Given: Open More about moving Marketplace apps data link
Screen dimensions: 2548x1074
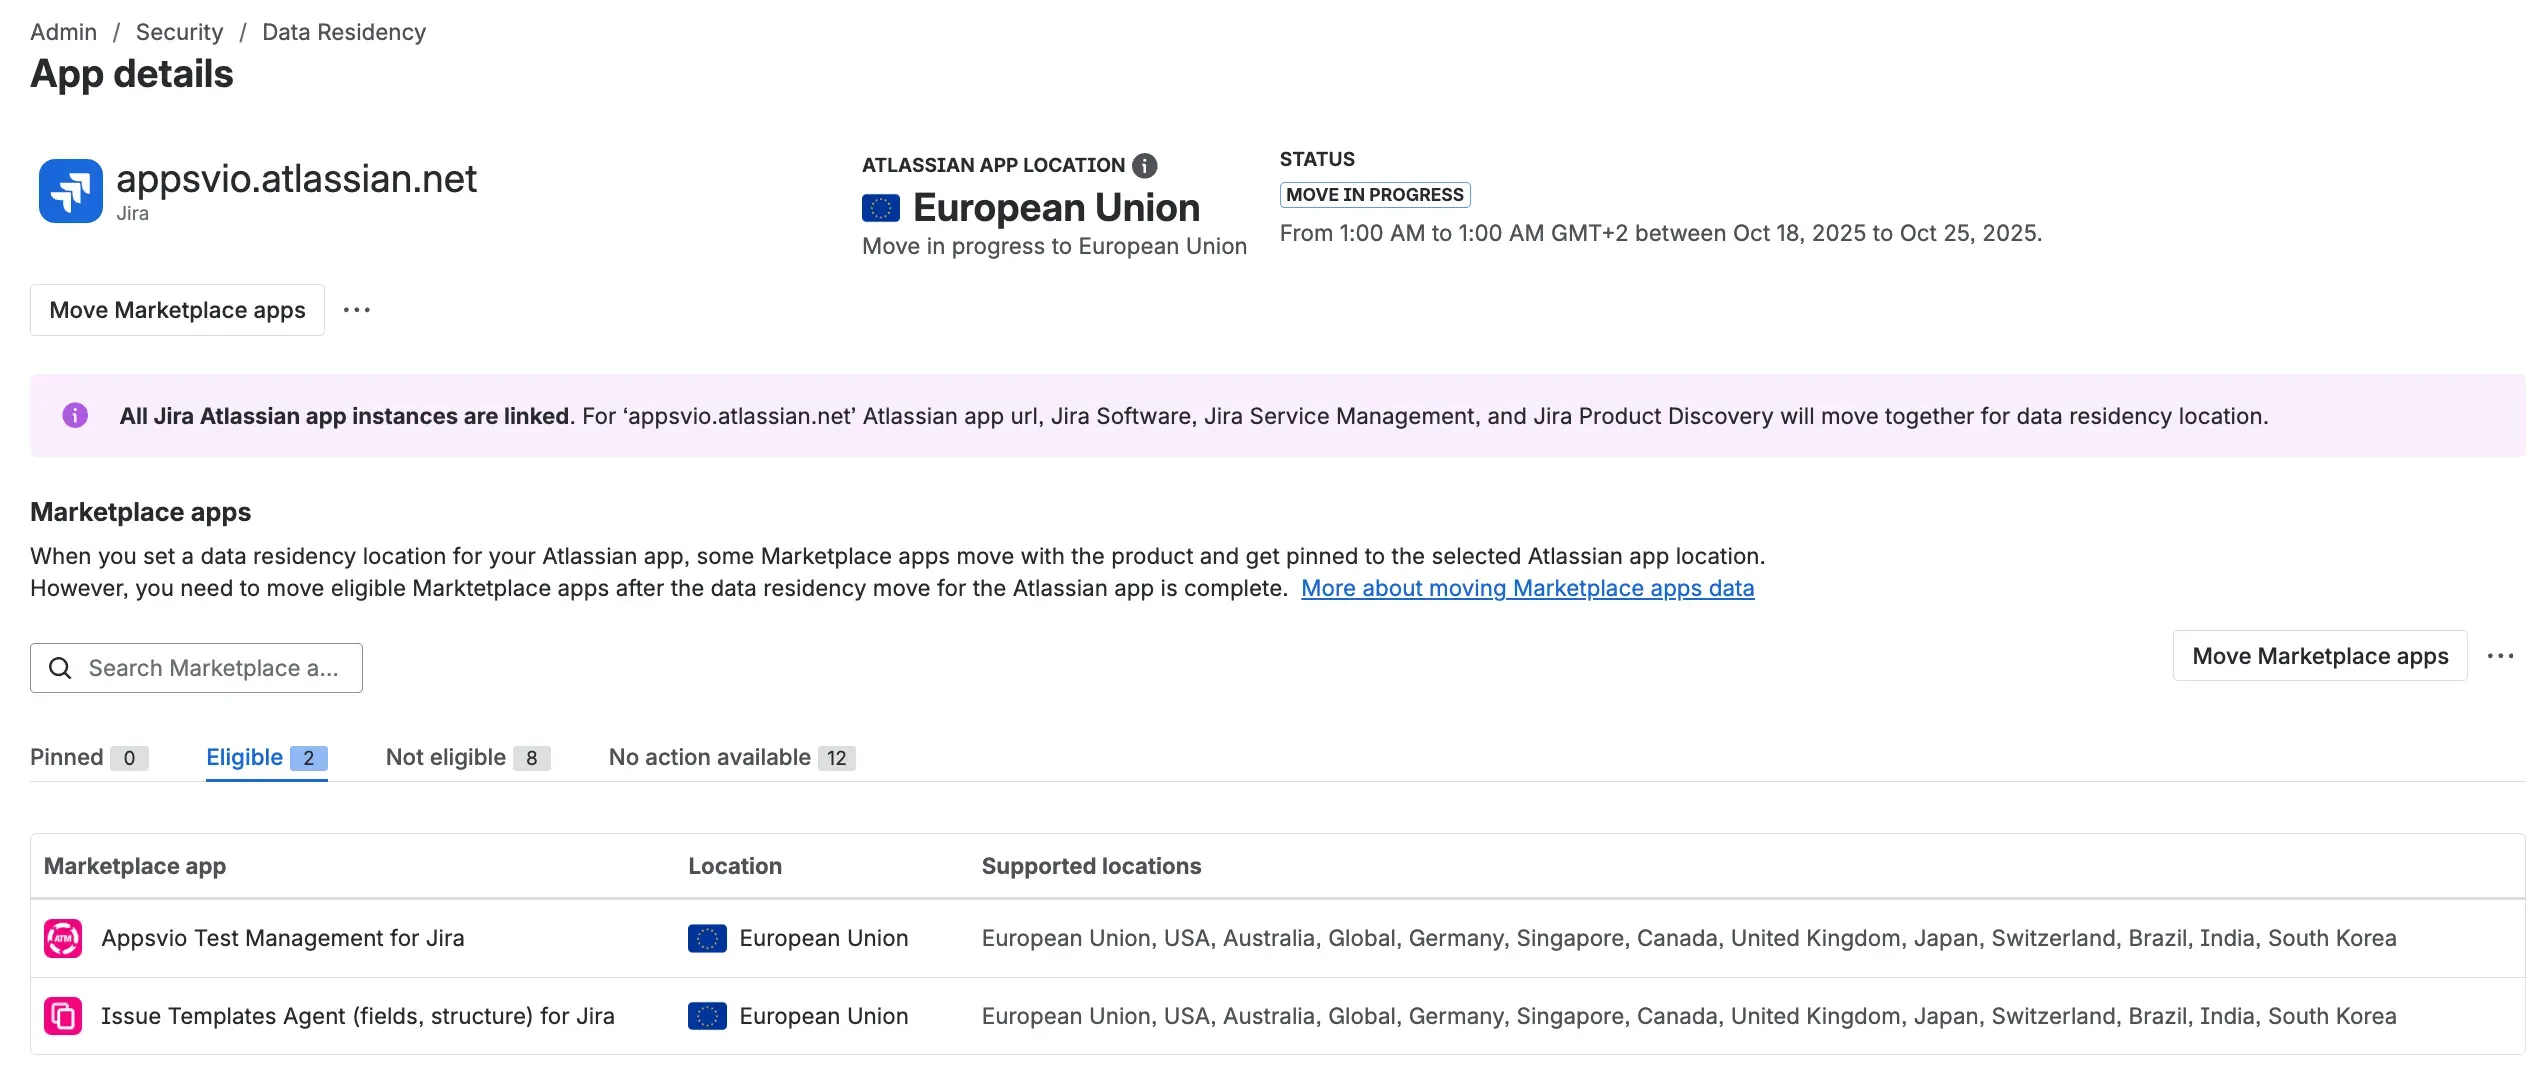Looking at the screenshot, I should [x=1527, y=589].
